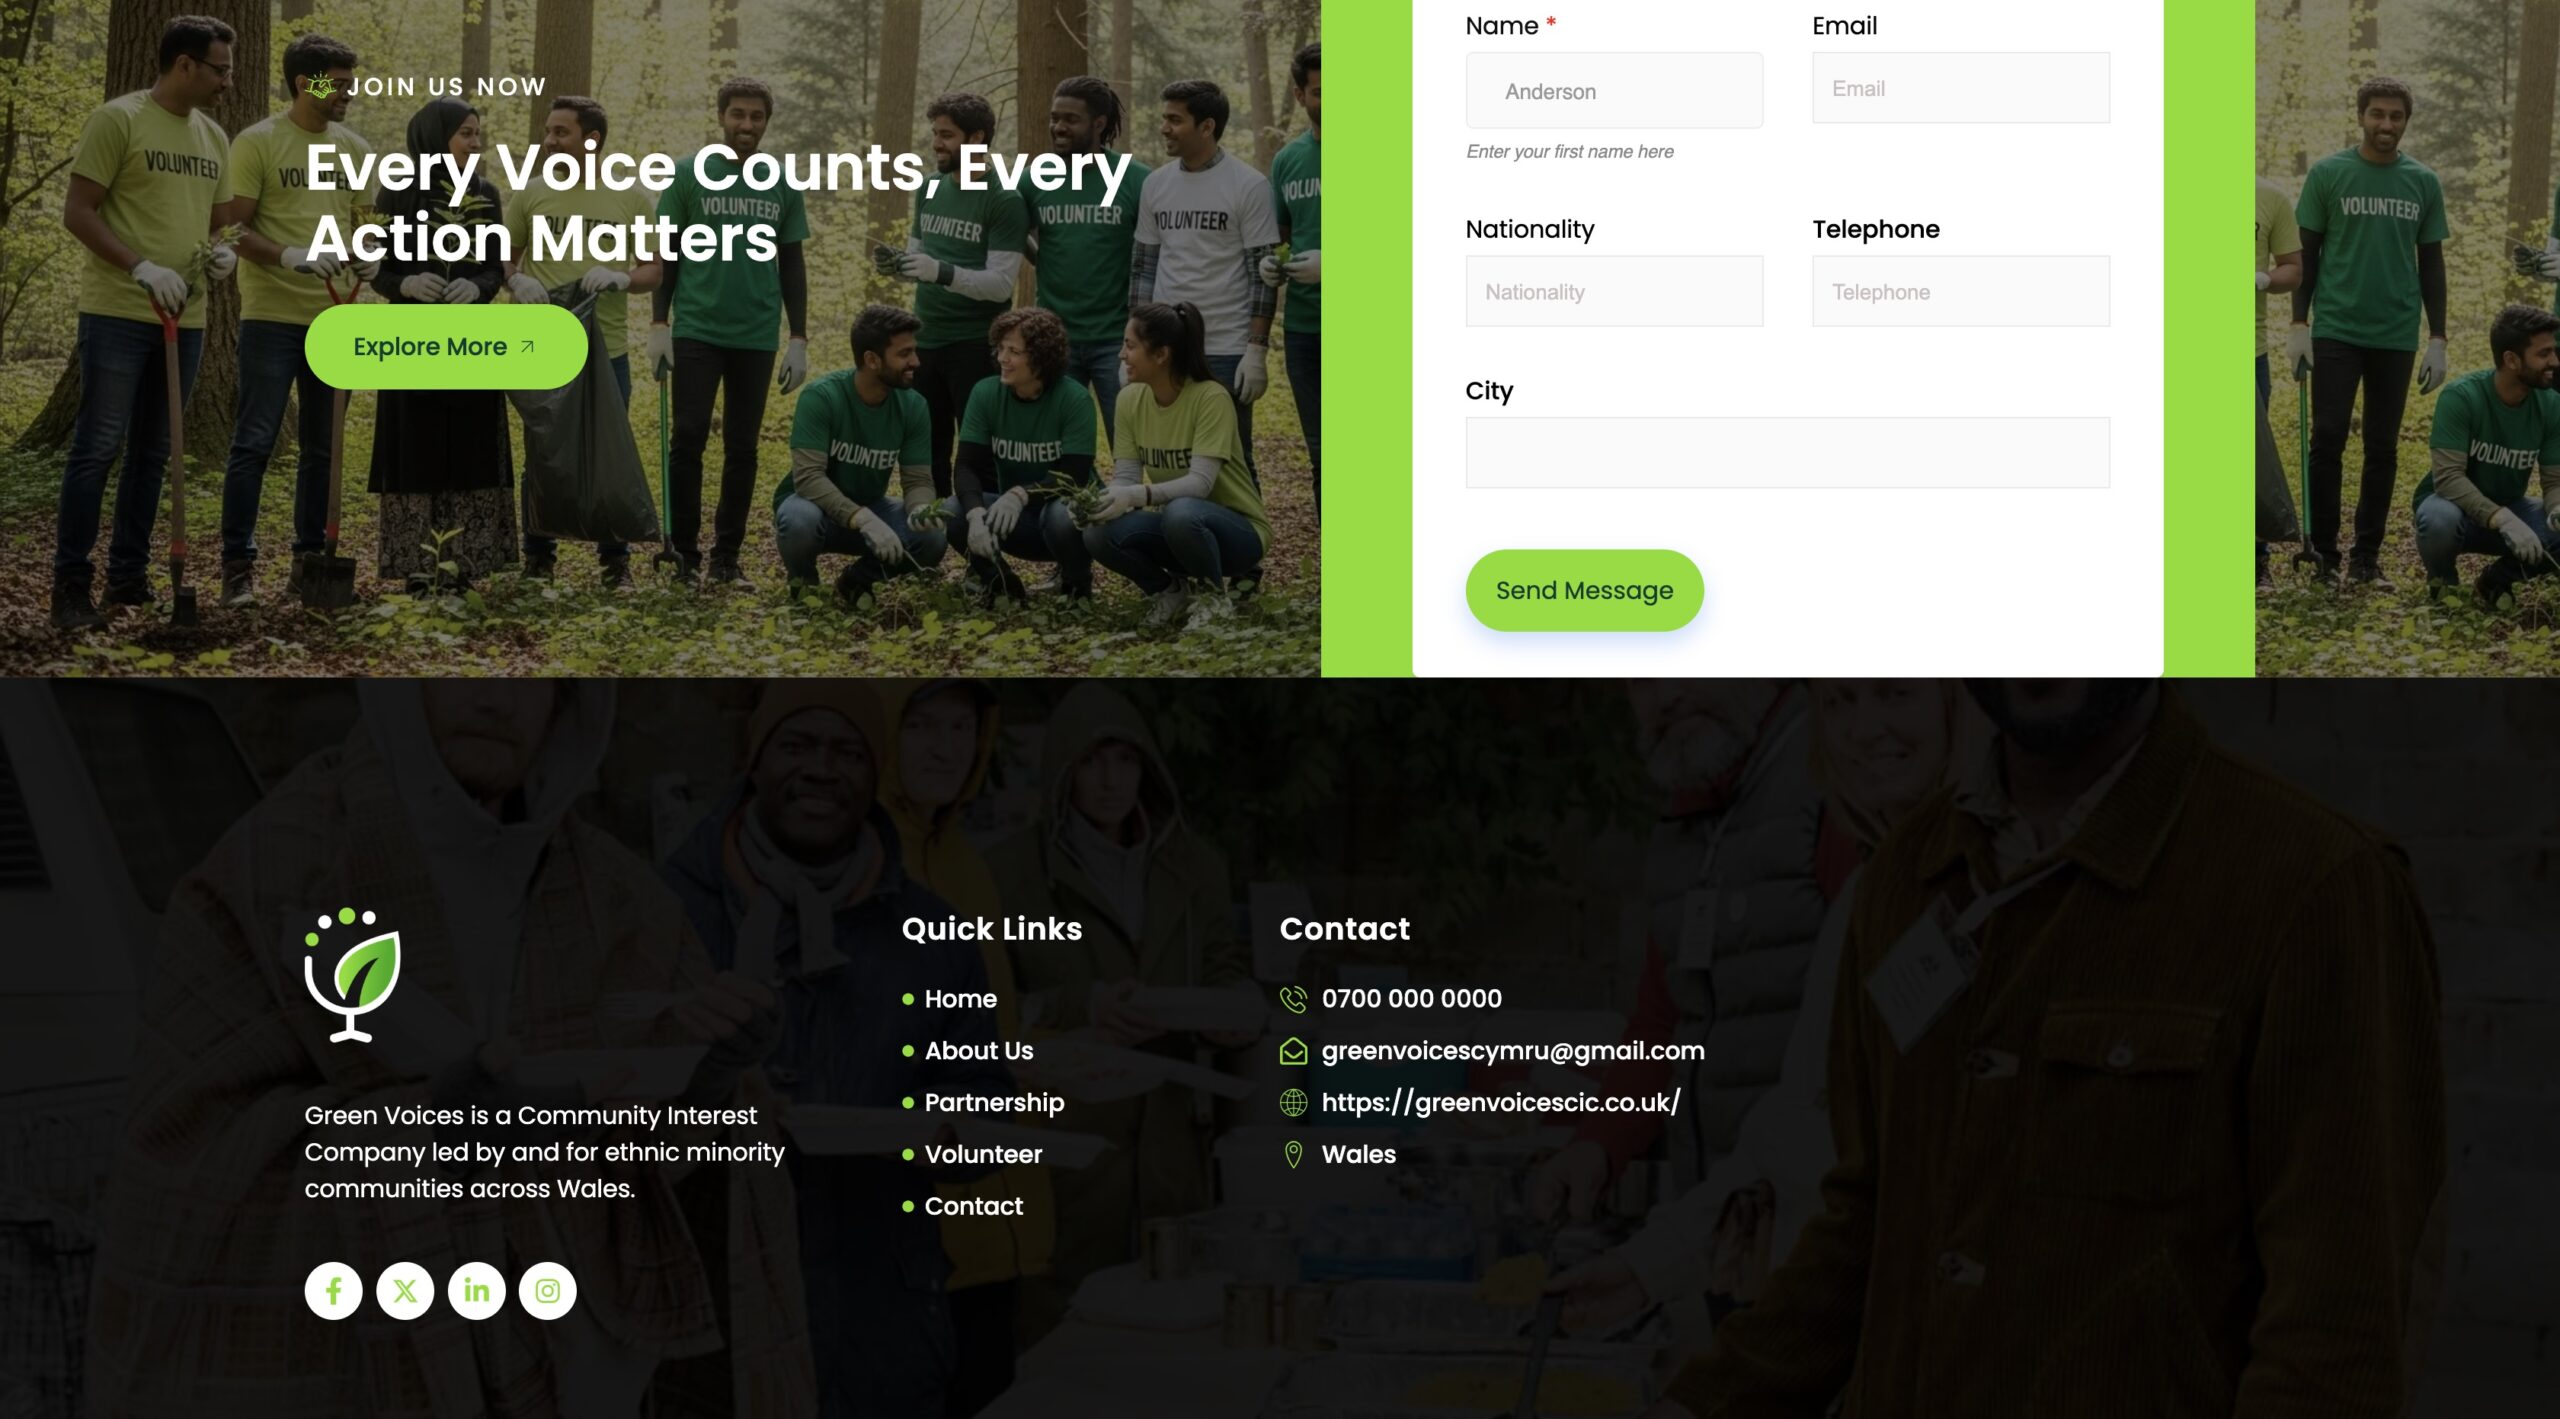Open the Home quick link
This screenshot has height=1419, width=2560.
pyautogui.click(x=960, y=999)
